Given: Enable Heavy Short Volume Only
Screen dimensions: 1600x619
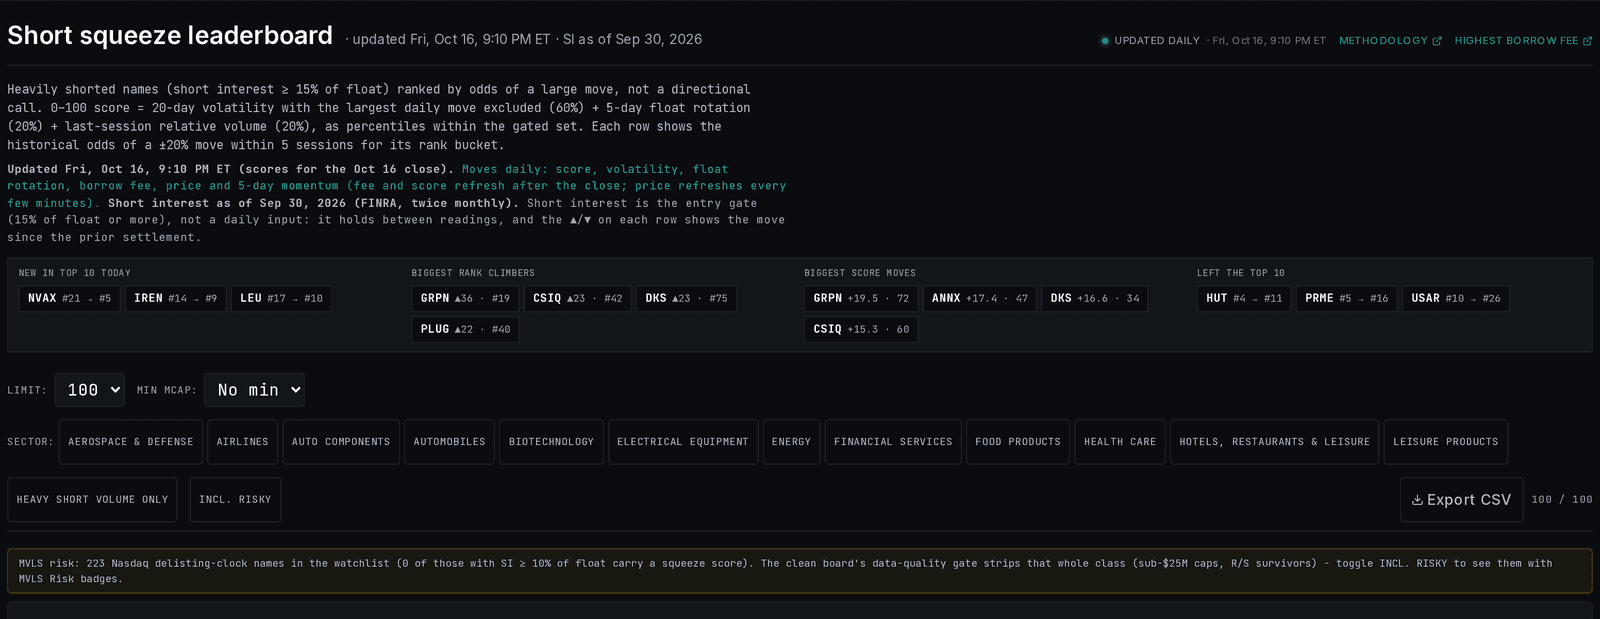Looking at the screenshot, I should [93, 500].
